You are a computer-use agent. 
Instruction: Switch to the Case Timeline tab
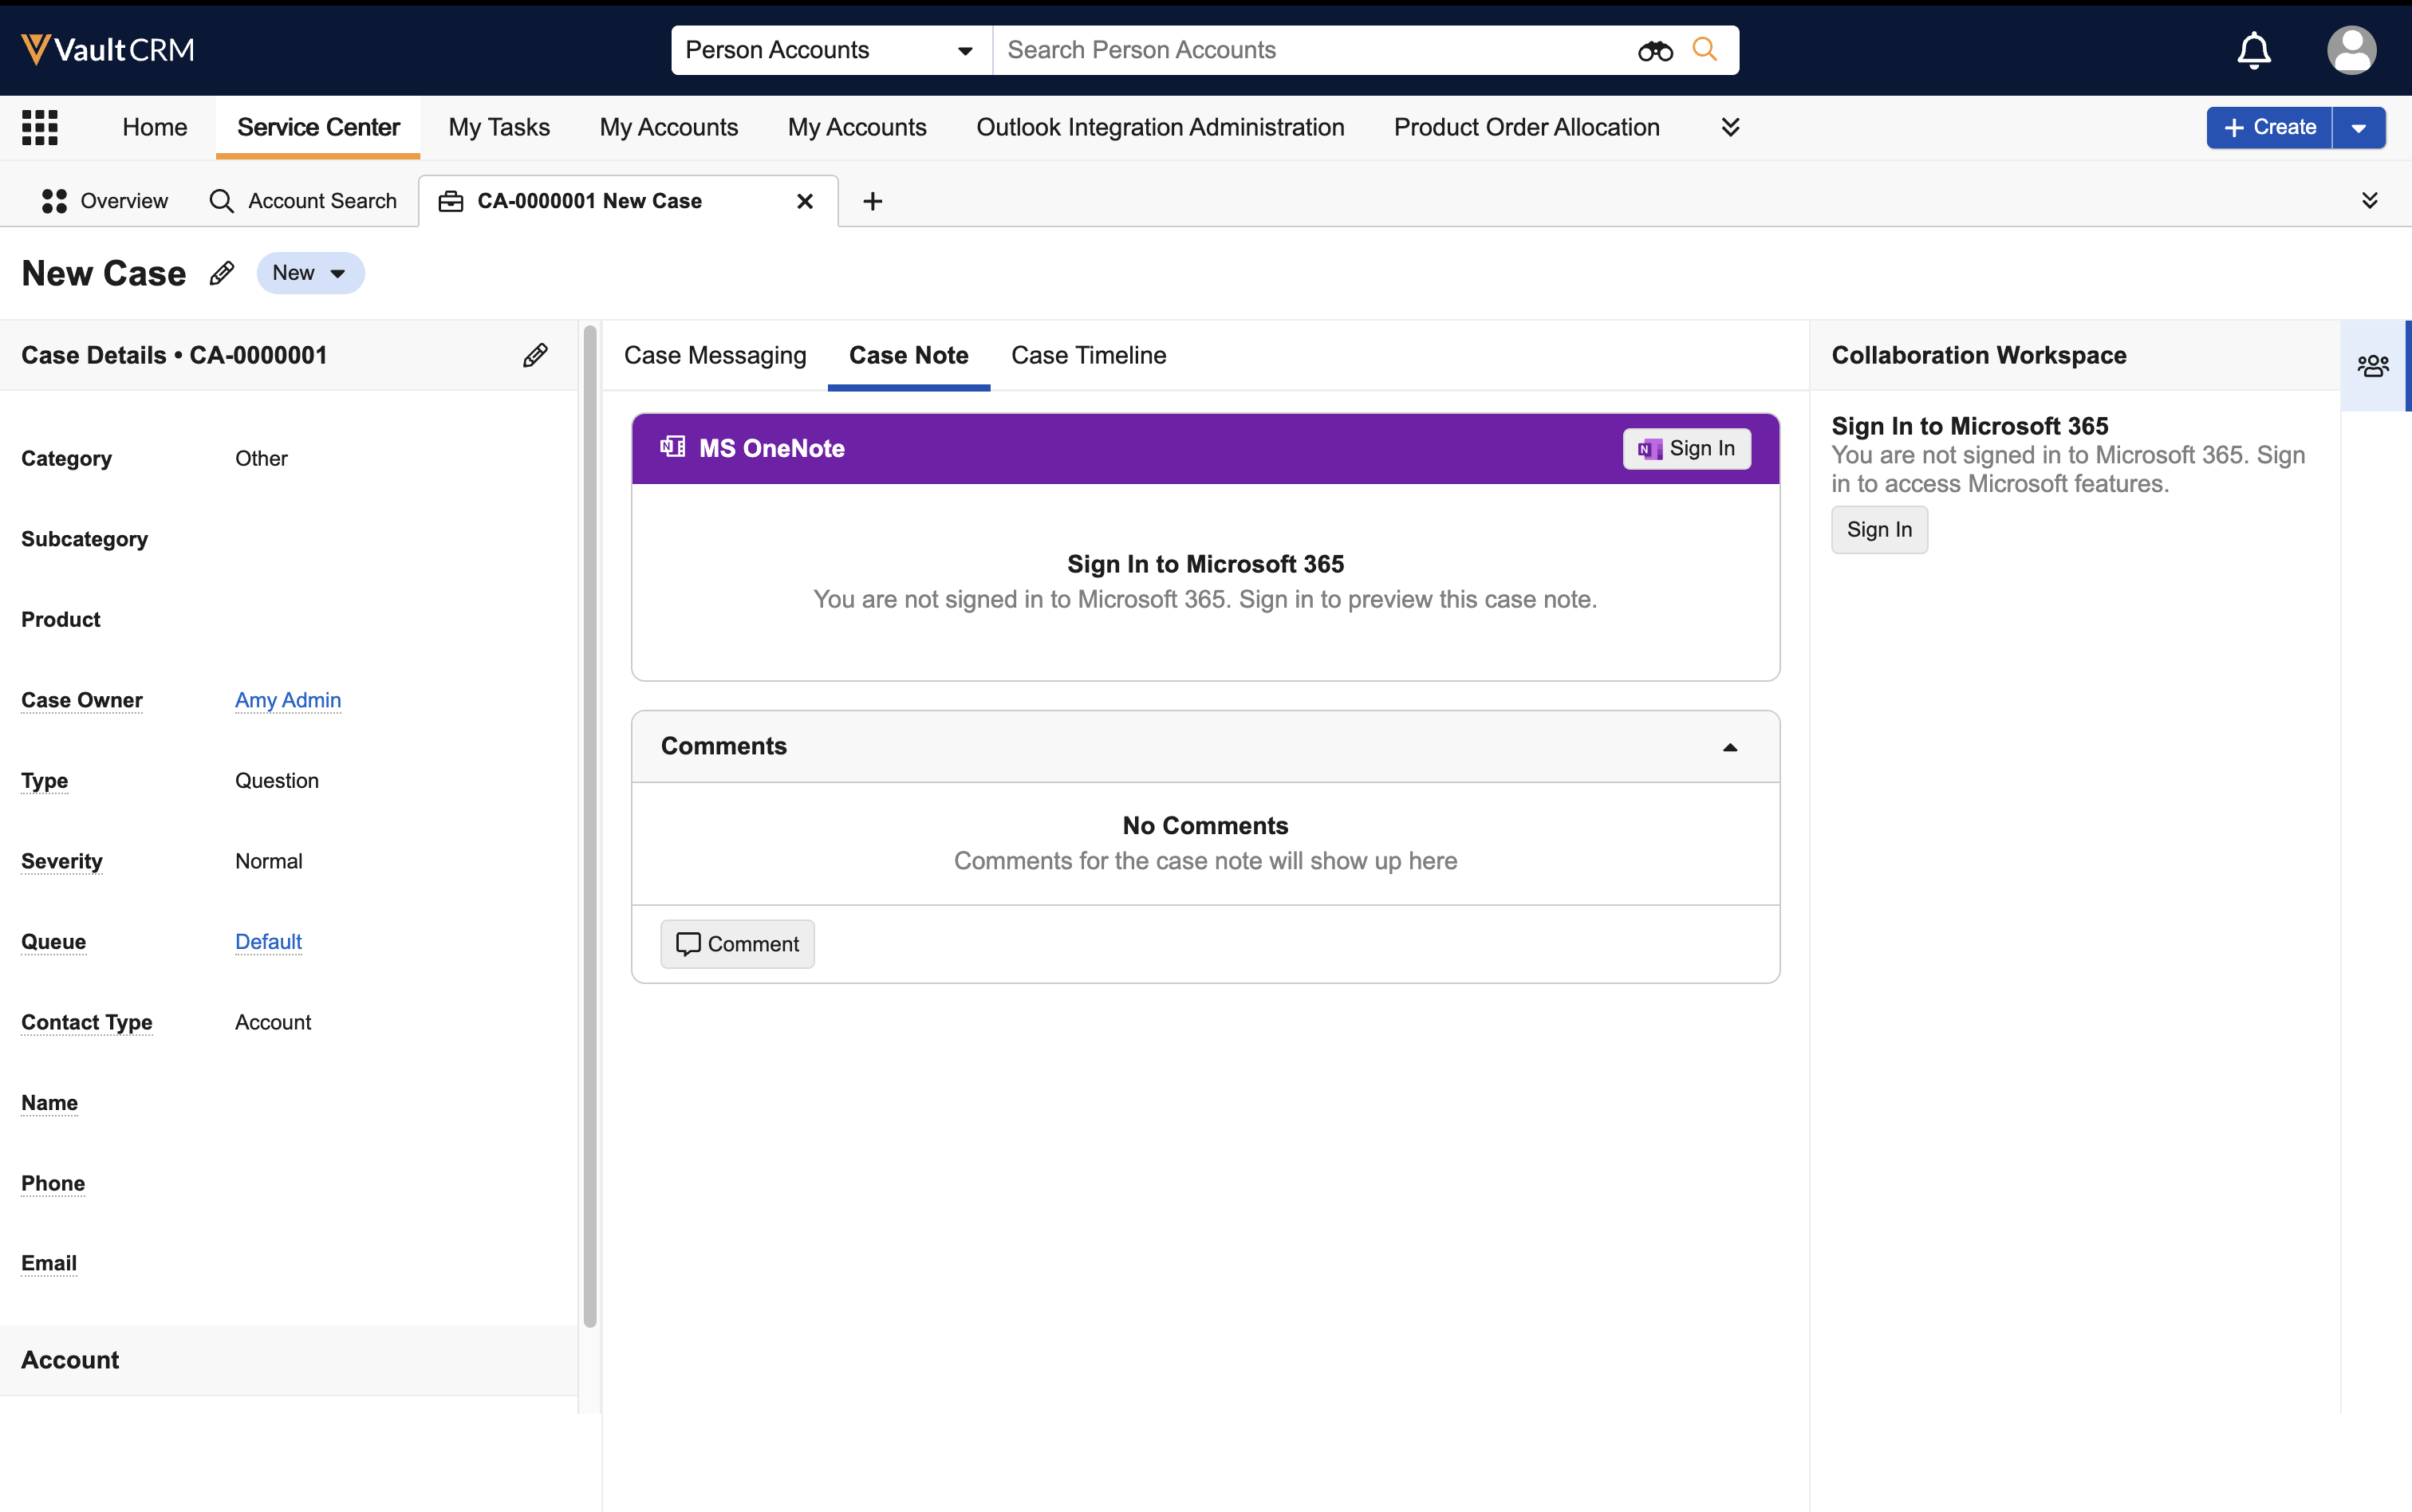click(x=1089, y=355)
